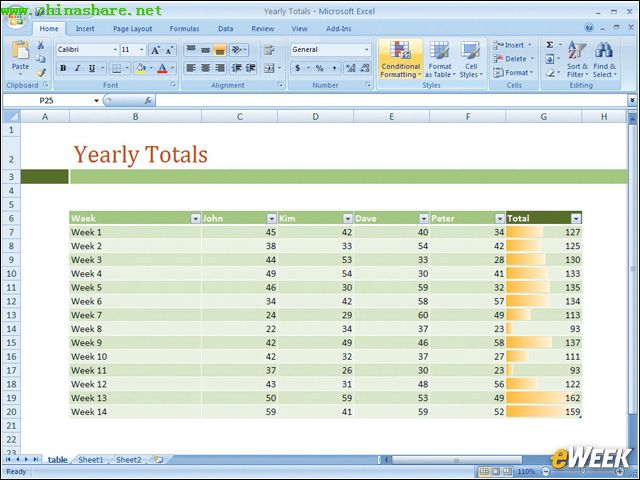Click Delete cells button
The image size is (640, 480).
[x=513, y=59]
